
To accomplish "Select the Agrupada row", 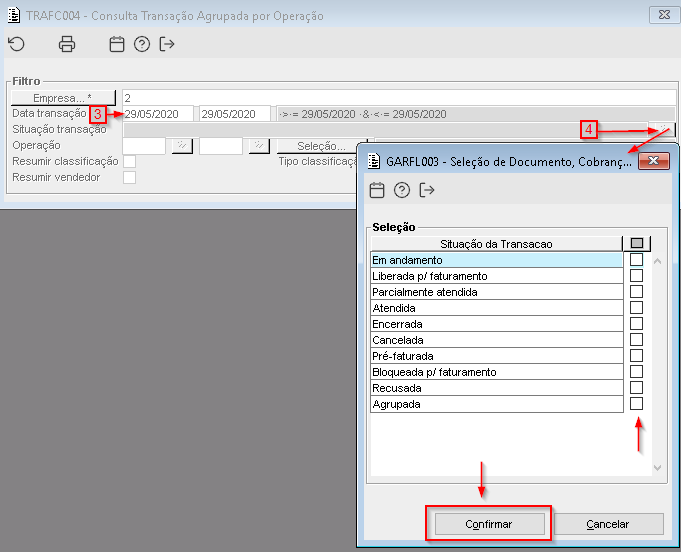I will [496, 404].
